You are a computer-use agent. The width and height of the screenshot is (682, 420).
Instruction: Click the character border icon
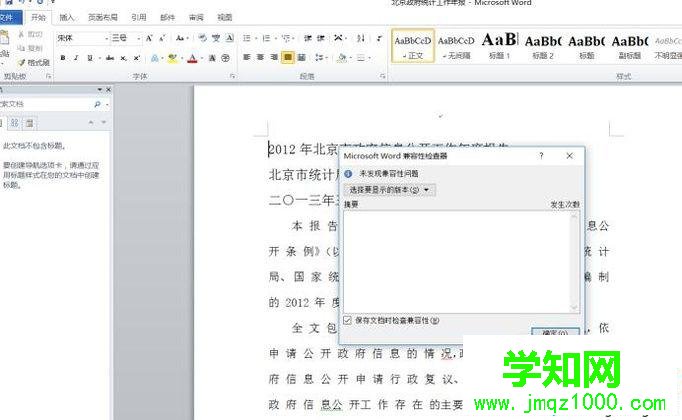tap(230, 38)
